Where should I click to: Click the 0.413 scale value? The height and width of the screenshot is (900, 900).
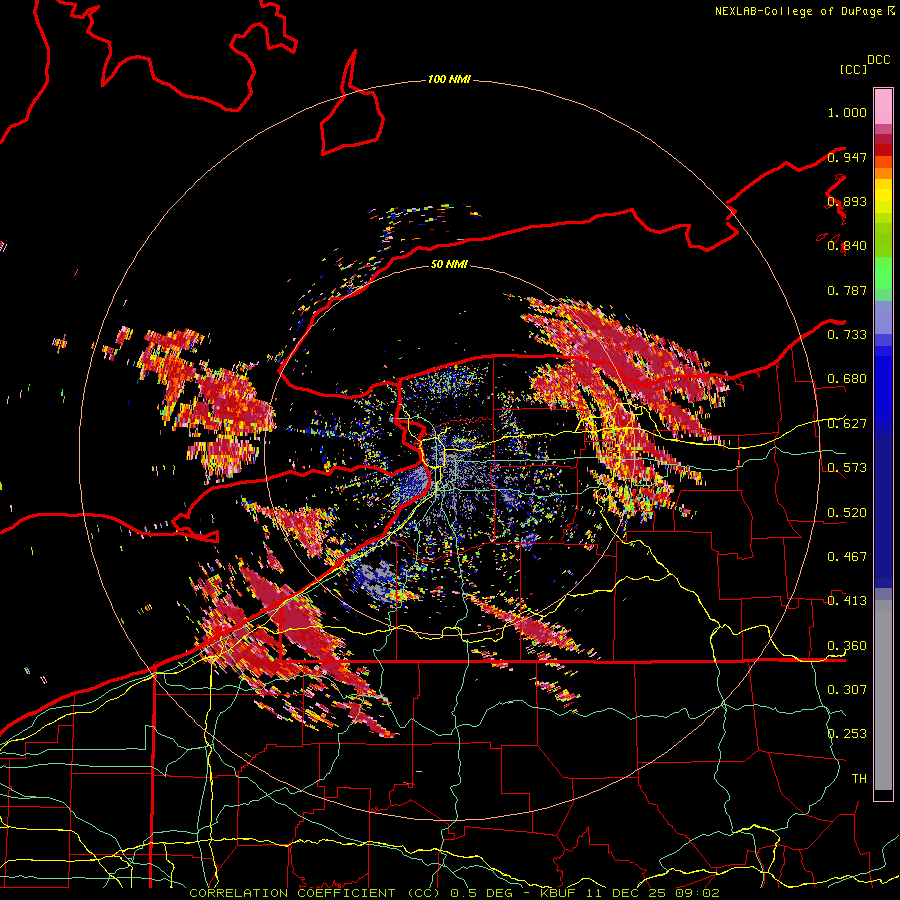coord(847,600)
